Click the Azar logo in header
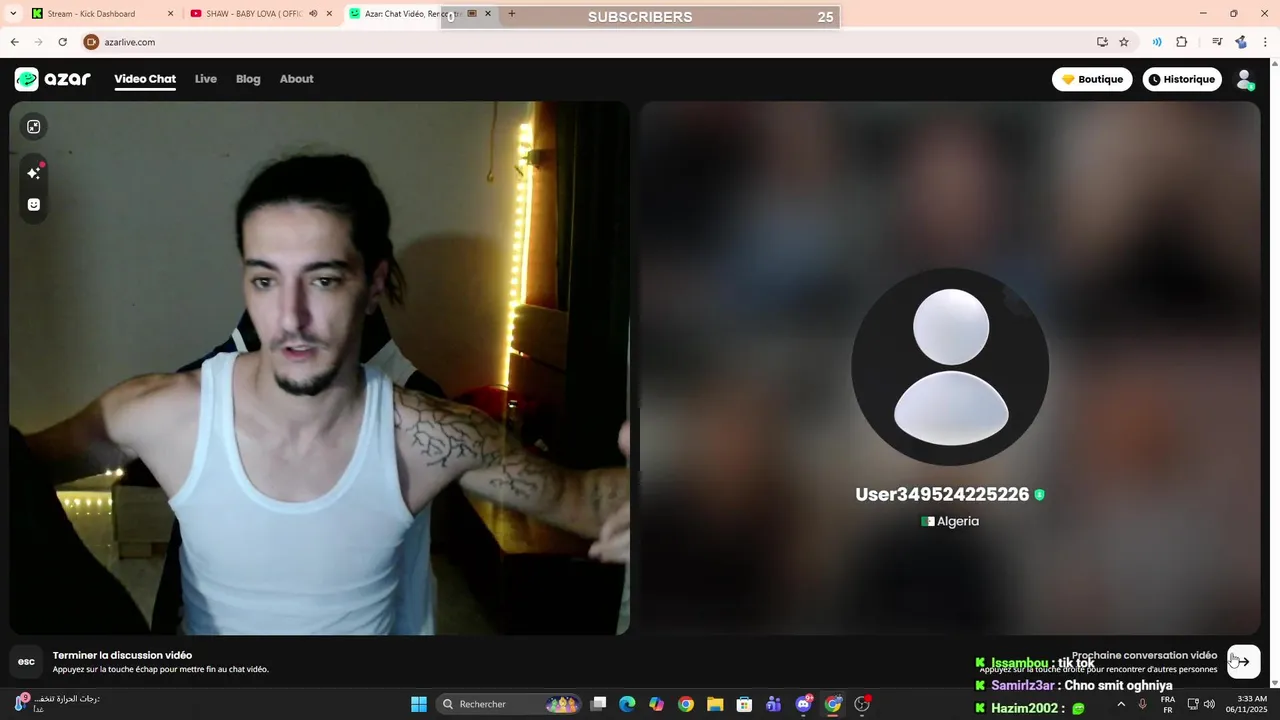Viewport: 1280px width, 720px height. point(52,79)
